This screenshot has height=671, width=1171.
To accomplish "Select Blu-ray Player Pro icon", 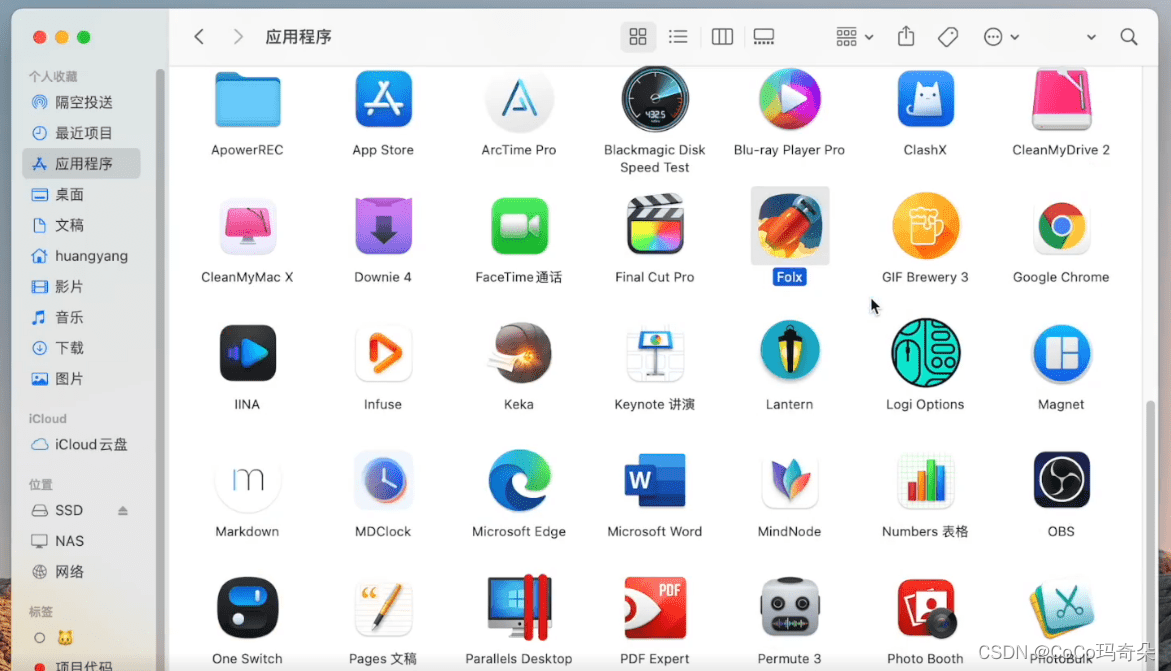I will (x=789, y=99).
